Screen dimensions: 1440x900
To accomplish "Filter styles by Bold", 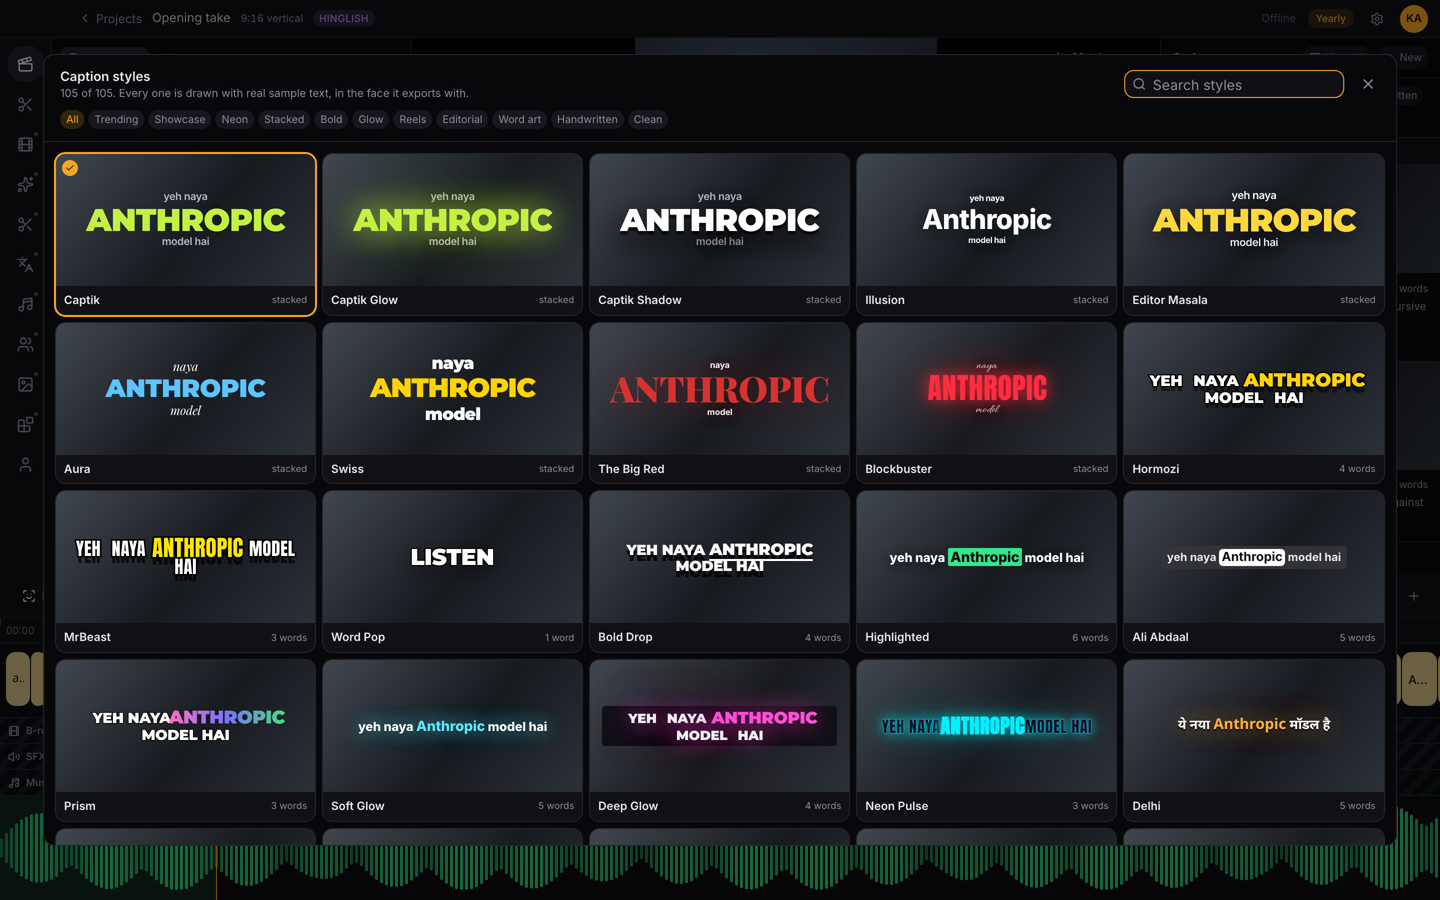I will tap(331, 119).
